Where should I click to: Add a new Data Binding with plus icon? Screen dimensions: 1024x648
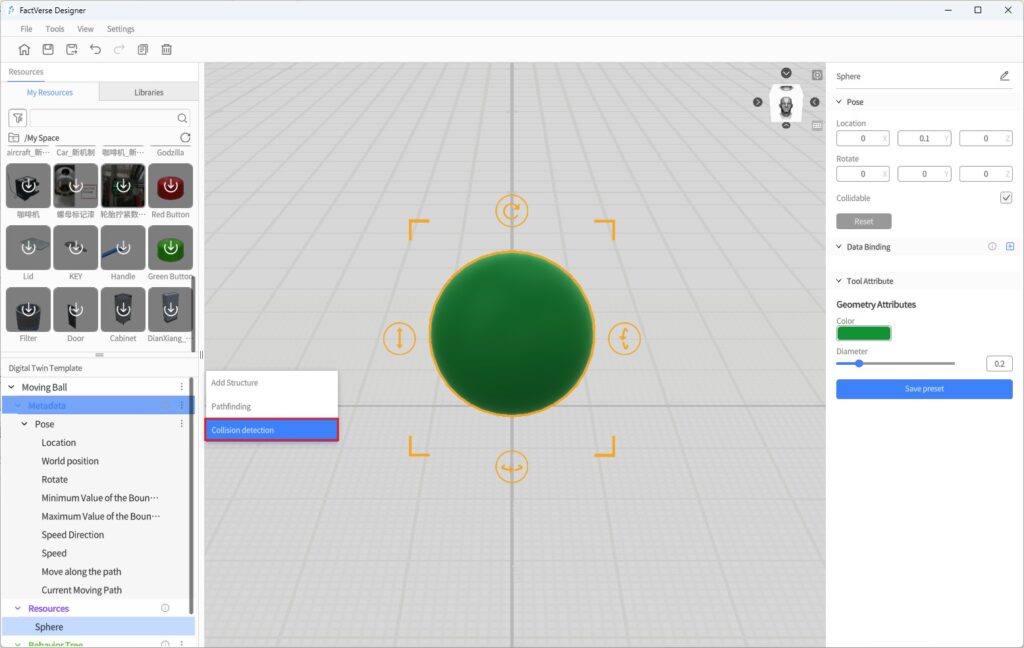1009,246
